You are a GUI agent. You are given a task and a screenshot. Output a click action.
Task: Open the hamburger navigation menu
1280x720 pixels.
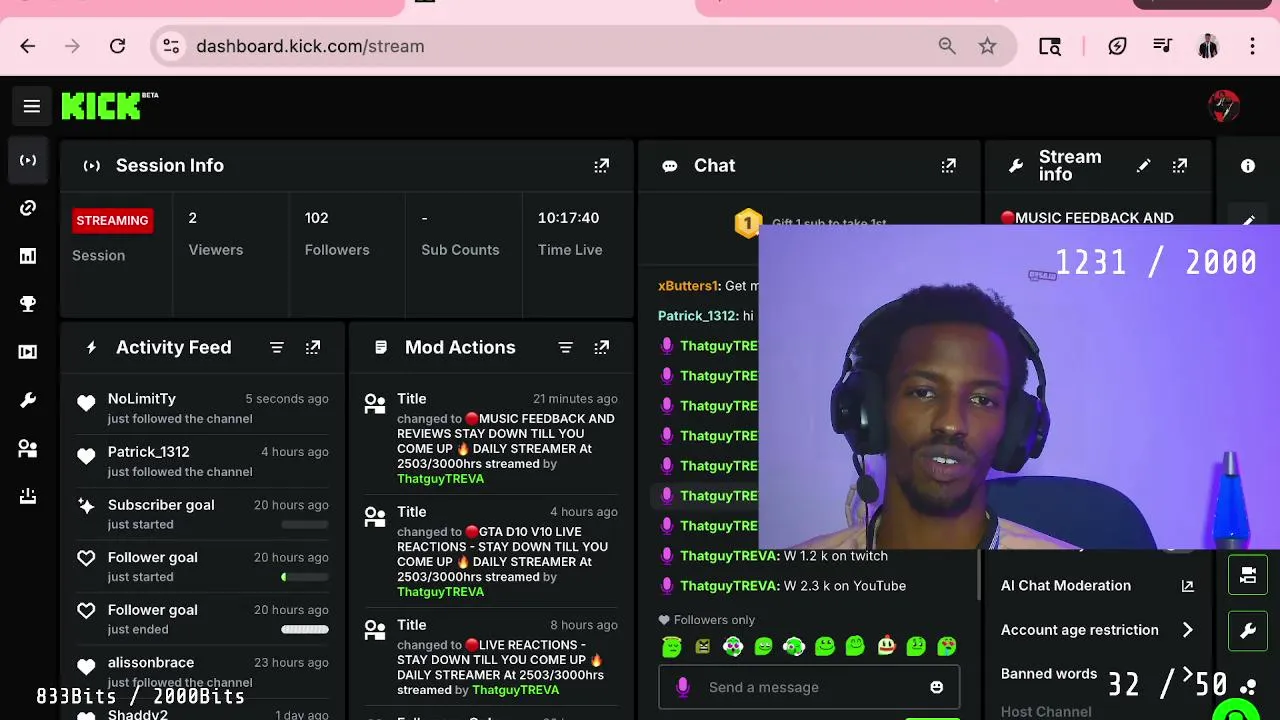32,106
